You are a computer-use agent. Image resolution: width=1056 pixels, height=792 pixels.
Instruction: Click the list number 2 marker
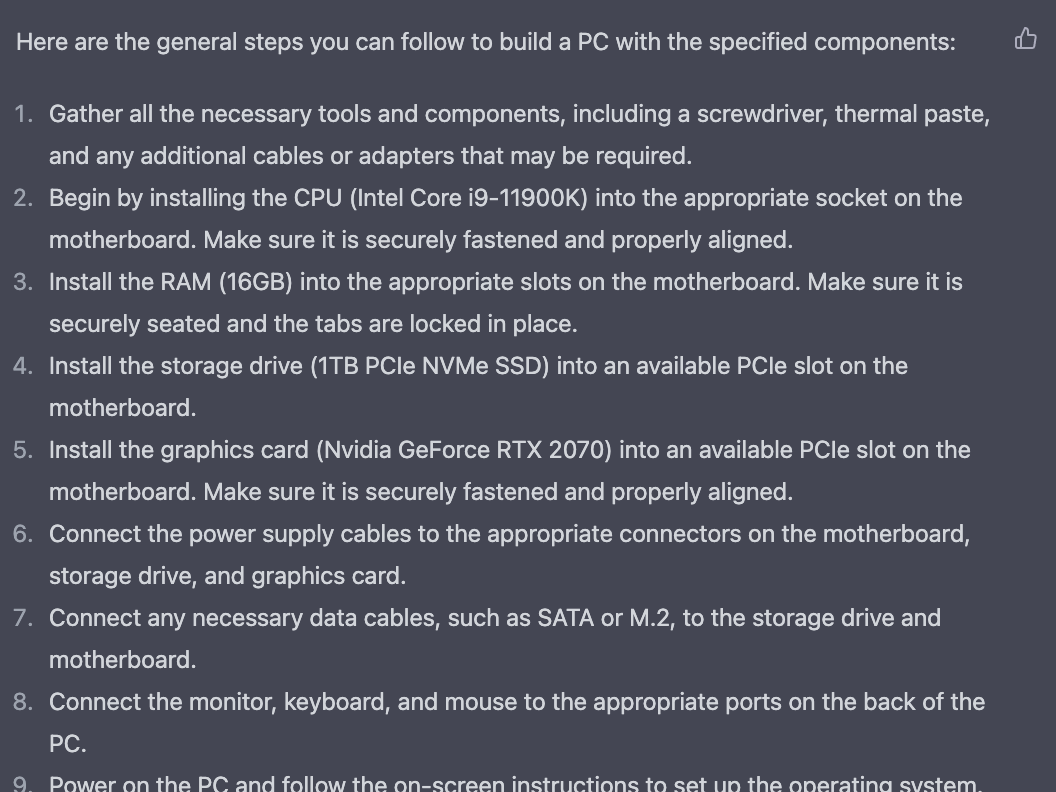pos(24,198)
